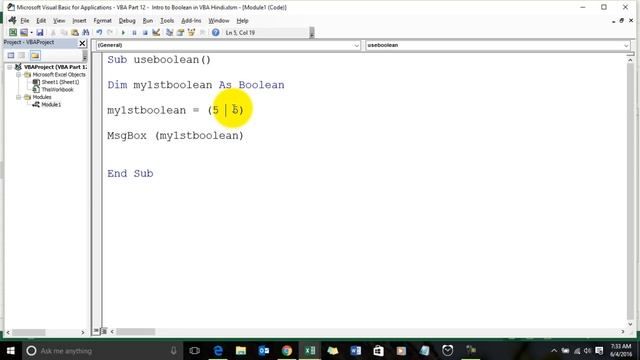
Task: Open Find with the binoculars icon
Action: (x=86, y=33)
